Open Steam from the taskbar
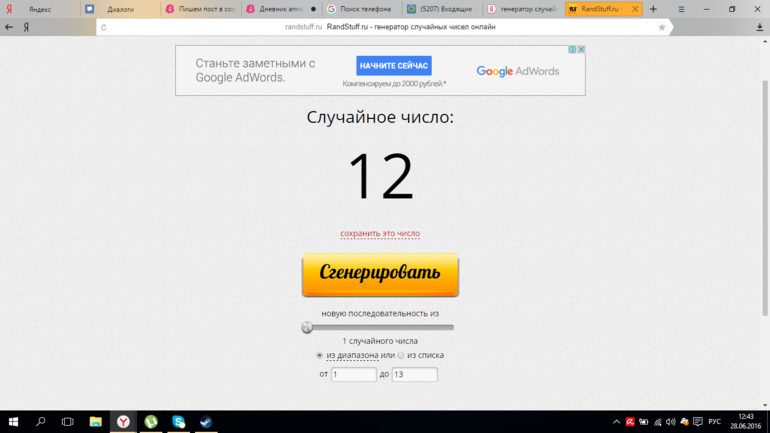This screenshot has width=770, height=433. click(206, 422)
